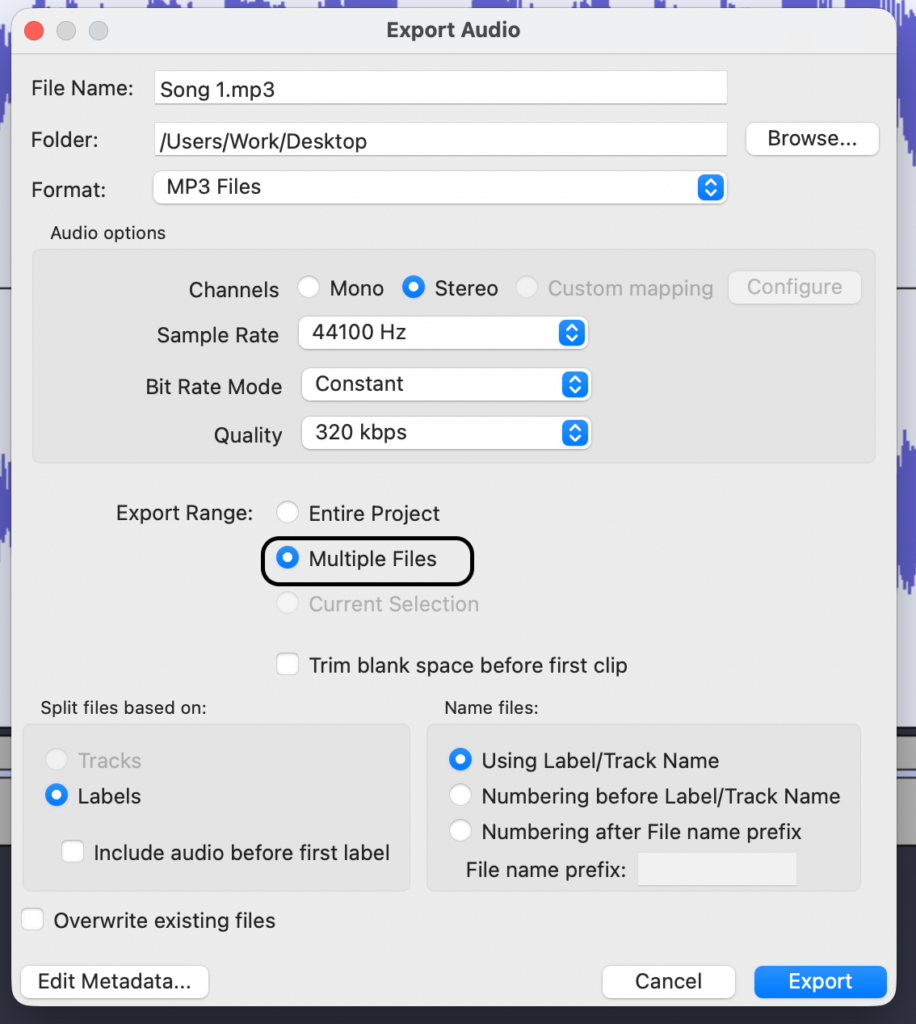This screenshot has width=916, height=1024.
Task: Choose Entire Project as export range
Action: pyautogui.click(x=288, y=513)
